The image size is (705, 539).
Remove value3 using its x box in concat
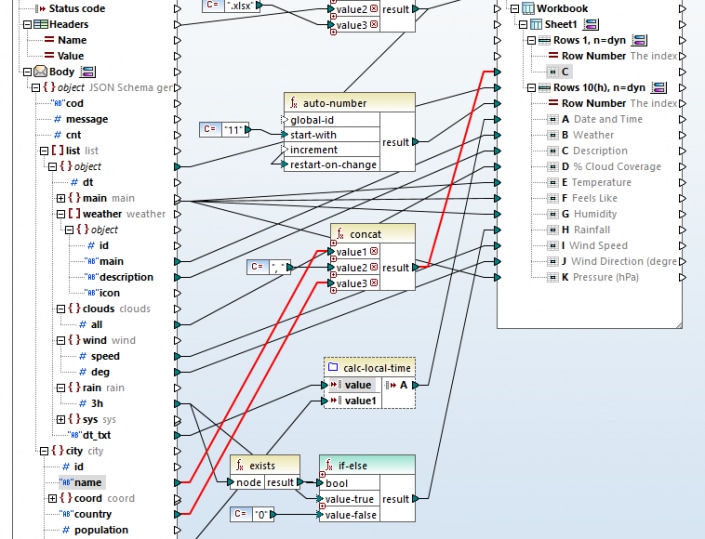point(374,283)
